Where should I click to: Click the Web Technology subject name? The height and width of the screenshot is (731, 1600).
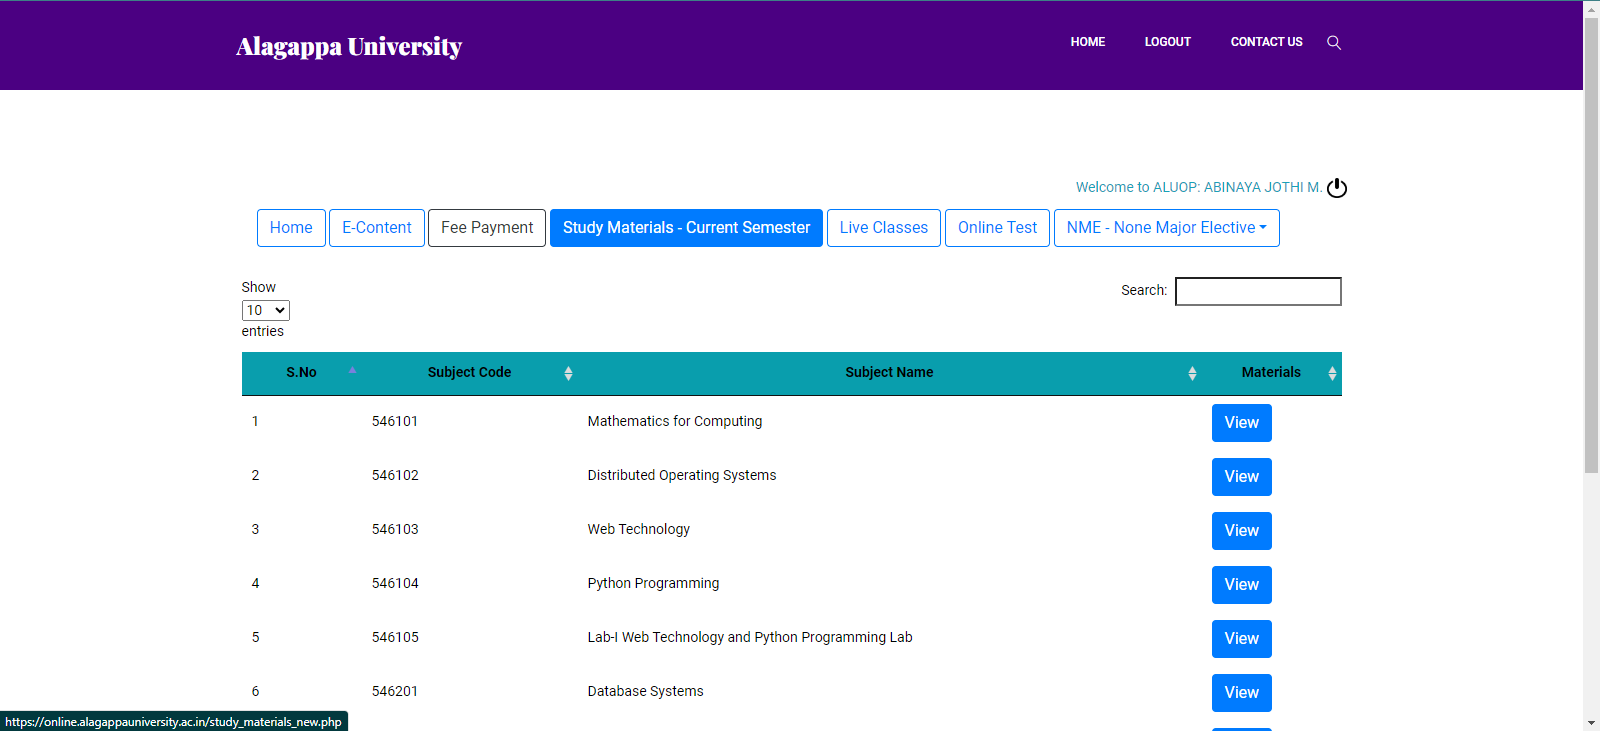click(639, 530)
